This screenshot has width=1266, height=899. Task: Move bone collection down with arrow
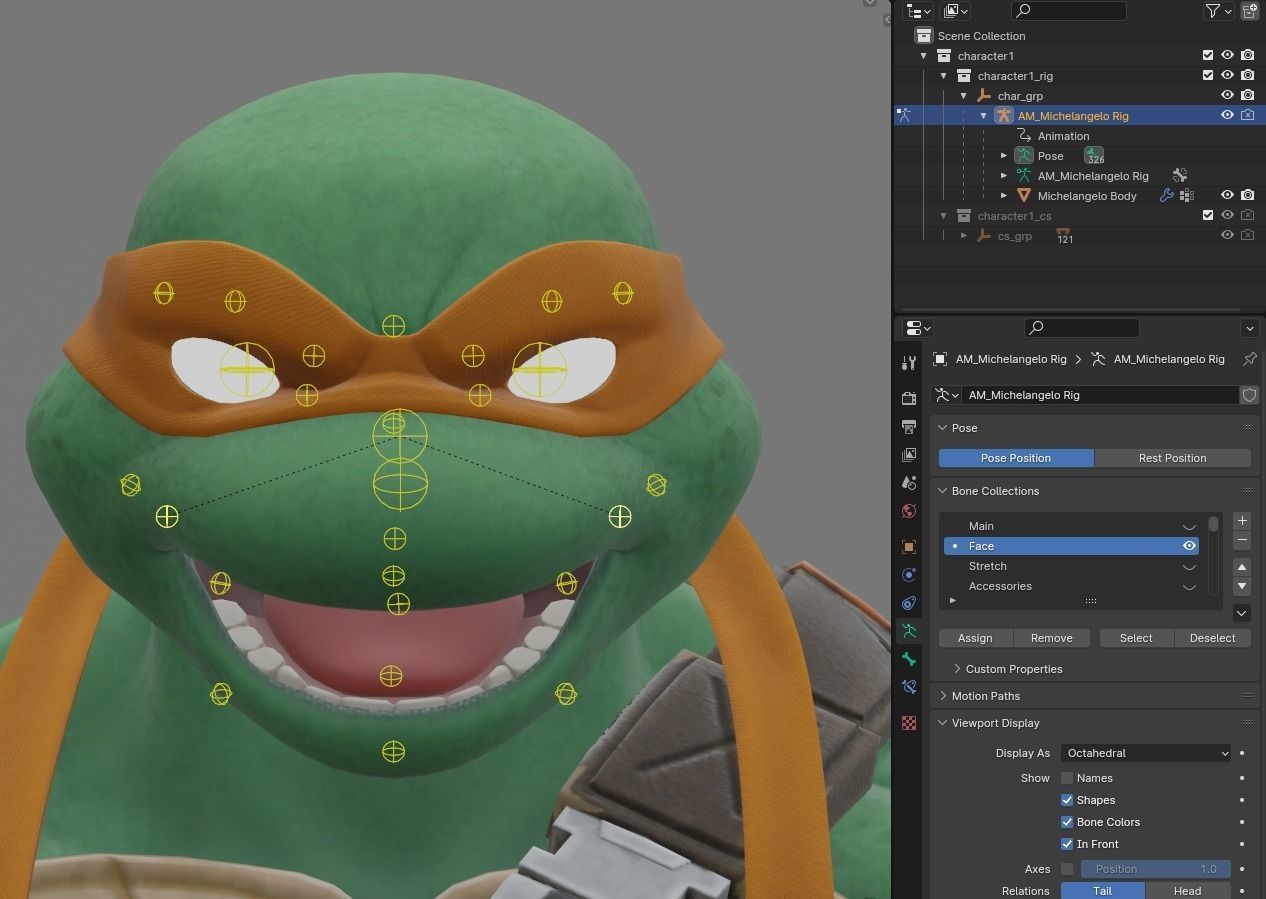pos(1242,587)
